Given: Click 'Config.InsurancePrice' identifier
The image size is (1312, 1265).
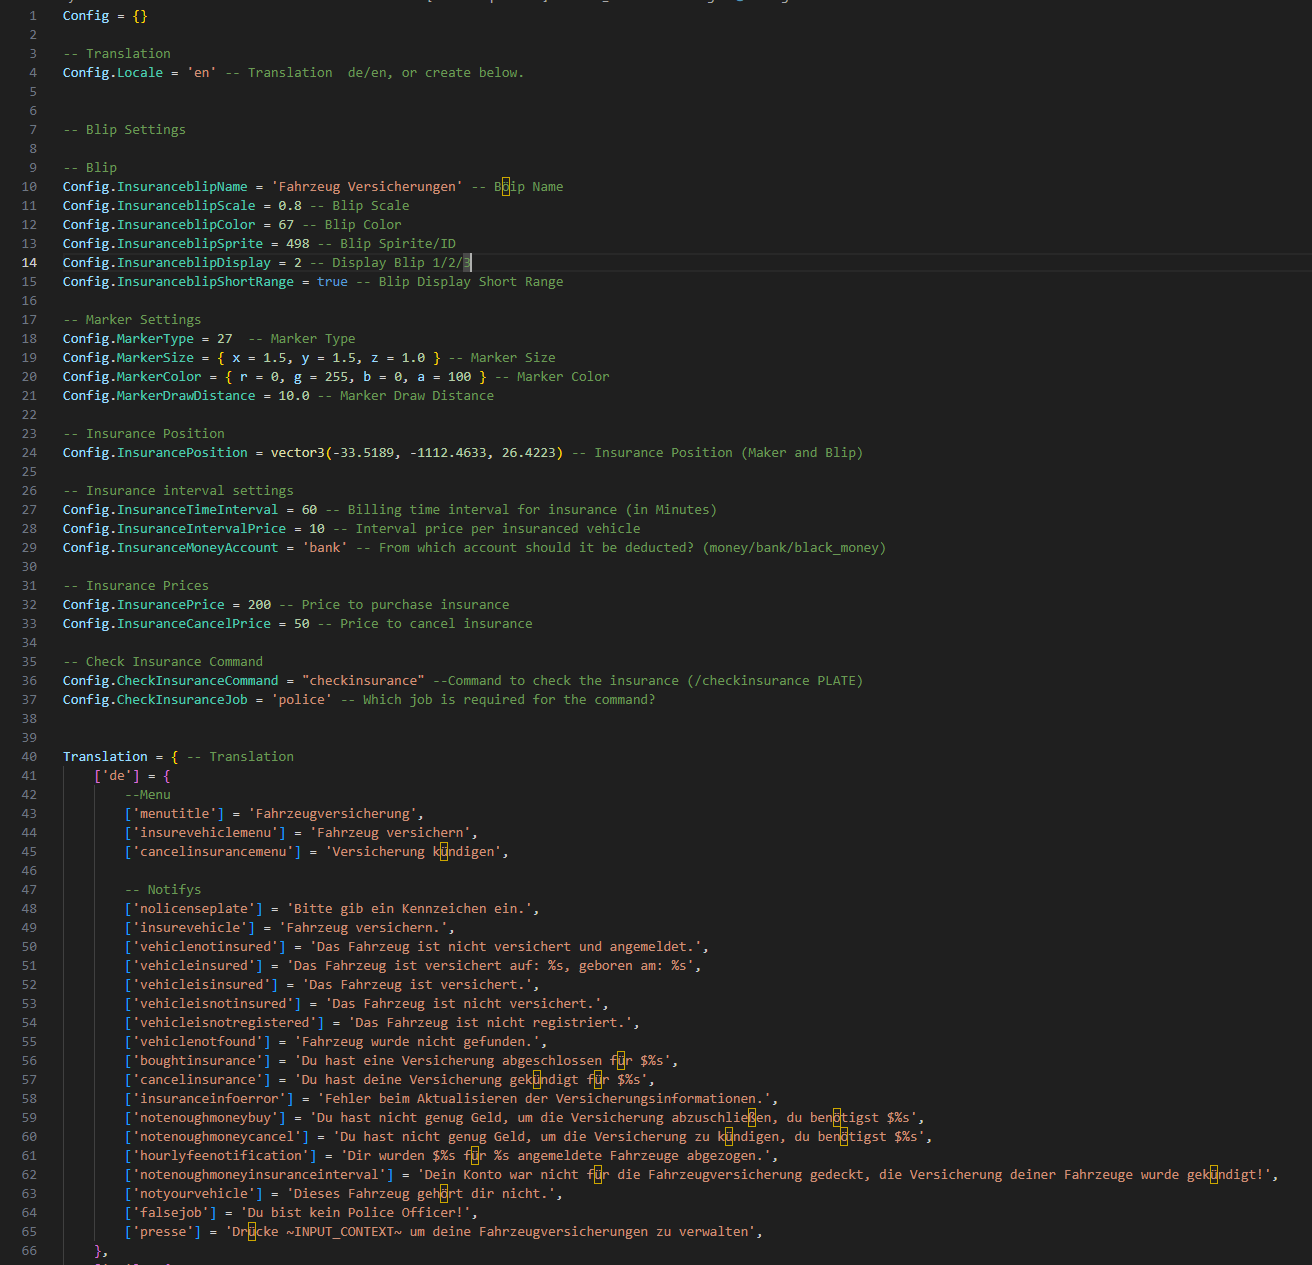Looking at the screenshot, I should click(144, 605).
